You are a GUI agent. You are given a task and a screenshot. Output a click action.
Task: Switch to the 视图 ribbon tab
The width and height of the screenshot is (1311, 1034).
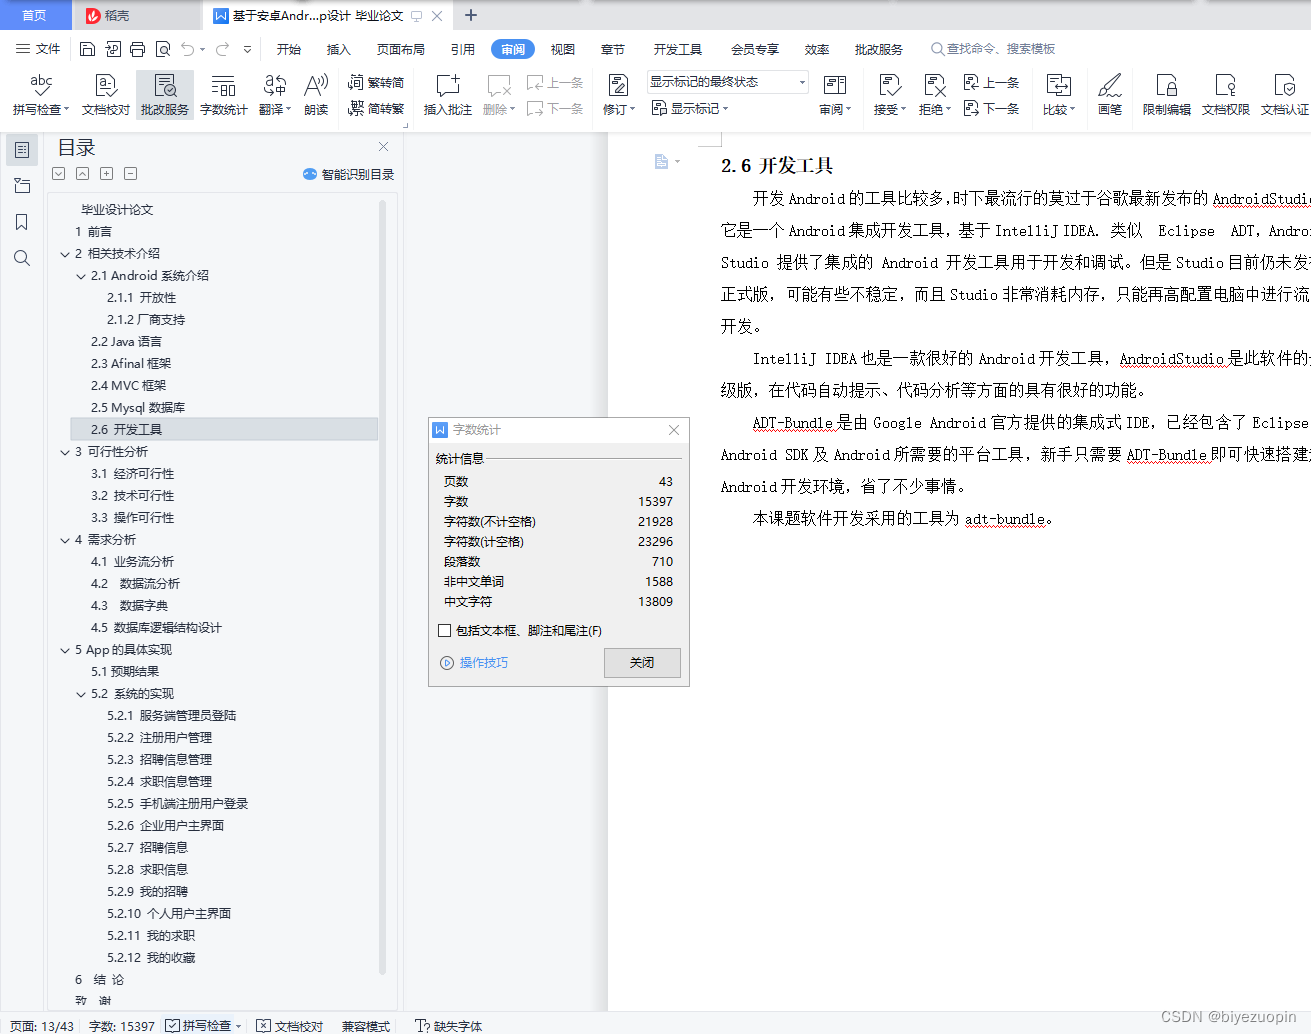pyautogui.click(x=563, y=49)
